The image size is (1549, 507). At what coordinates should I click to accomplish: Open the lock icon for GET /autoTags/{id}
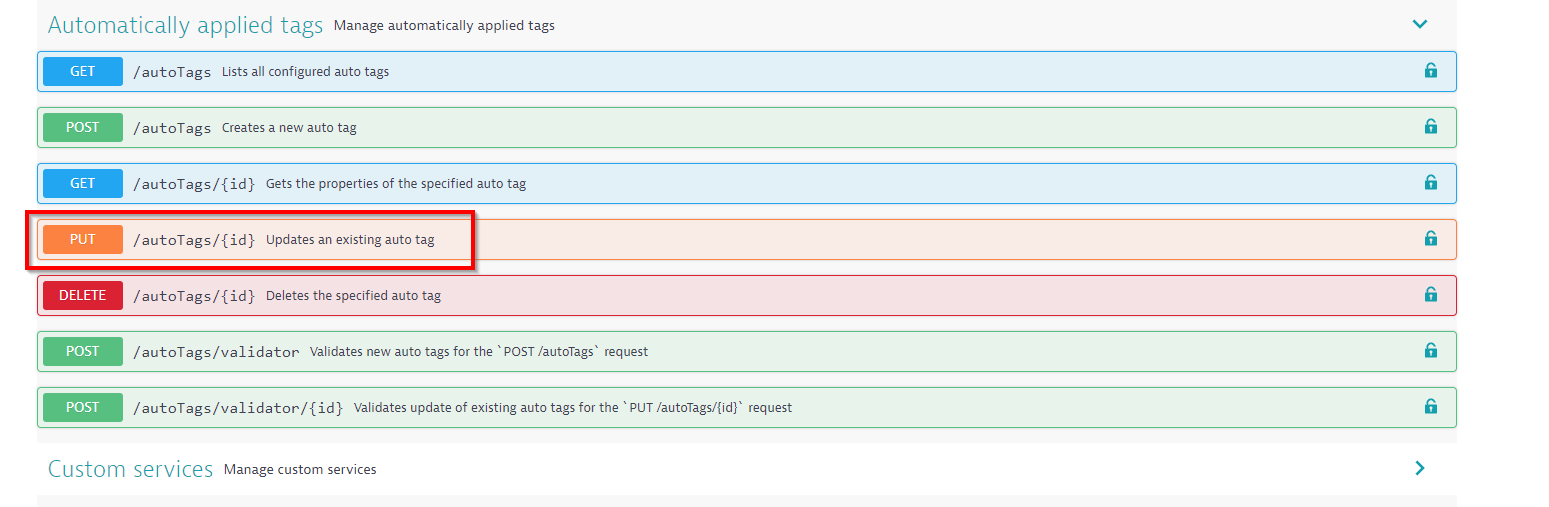[x=1430, y=183]
